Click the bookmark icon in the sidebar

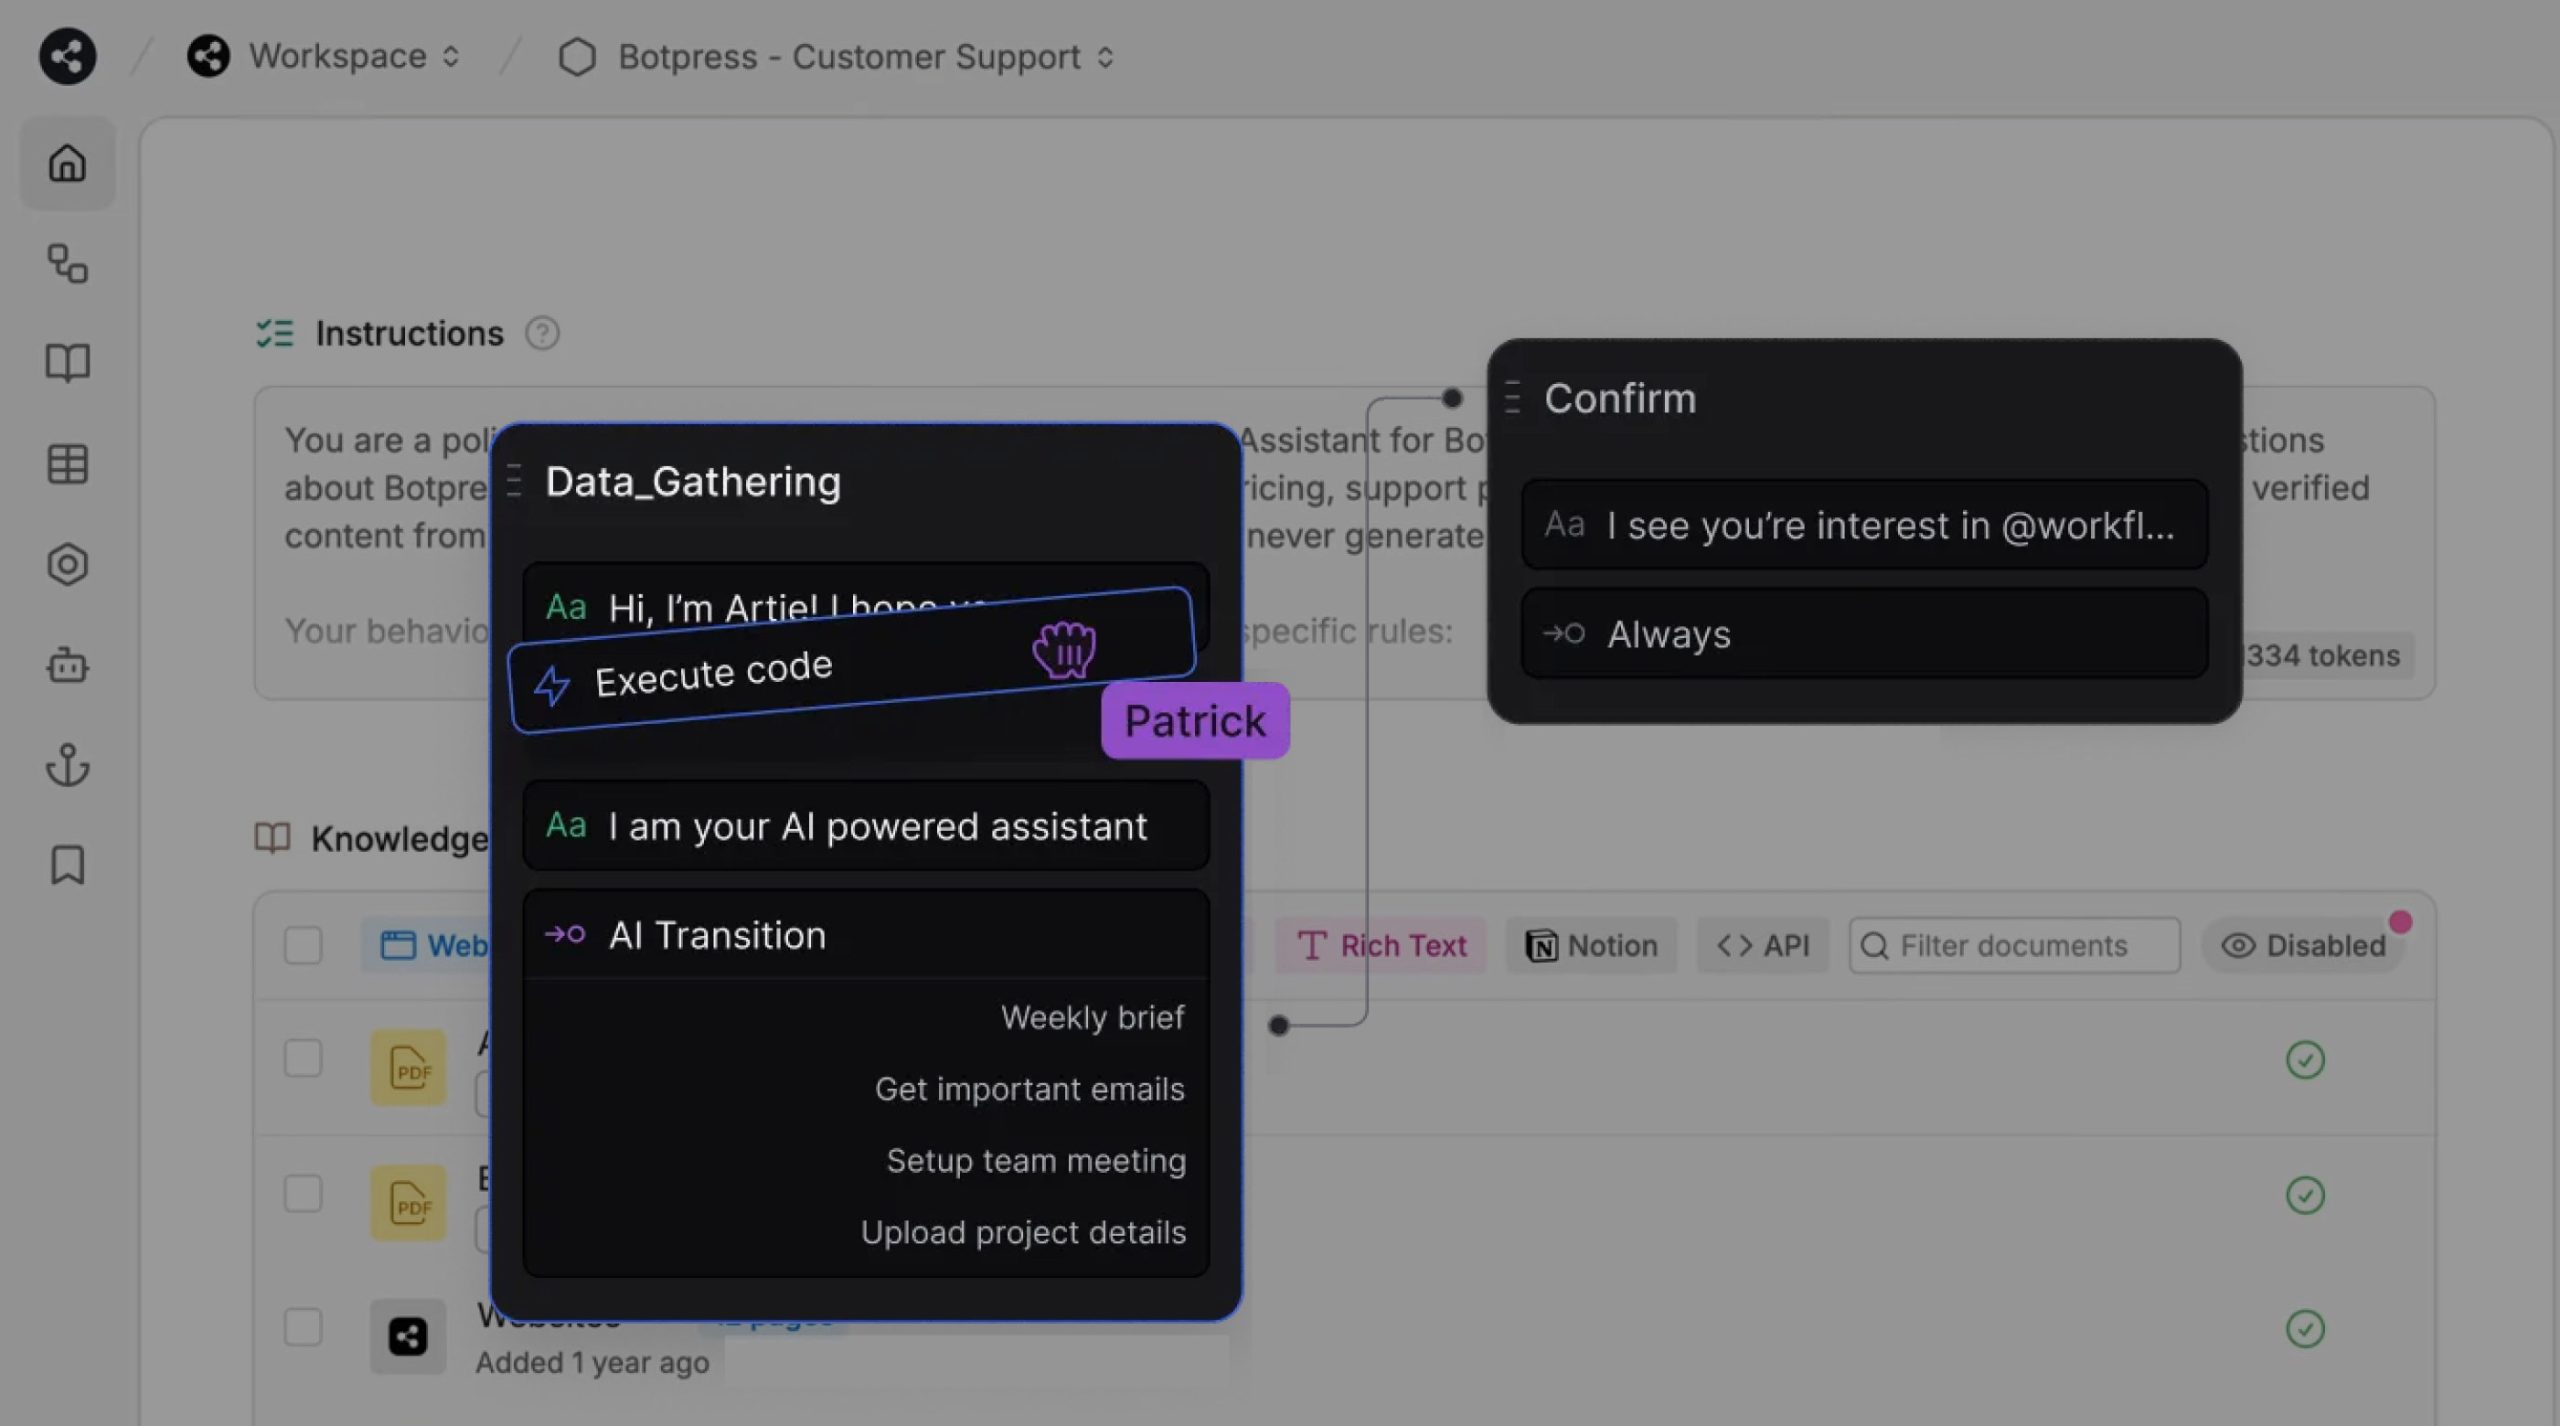point(67,865)
